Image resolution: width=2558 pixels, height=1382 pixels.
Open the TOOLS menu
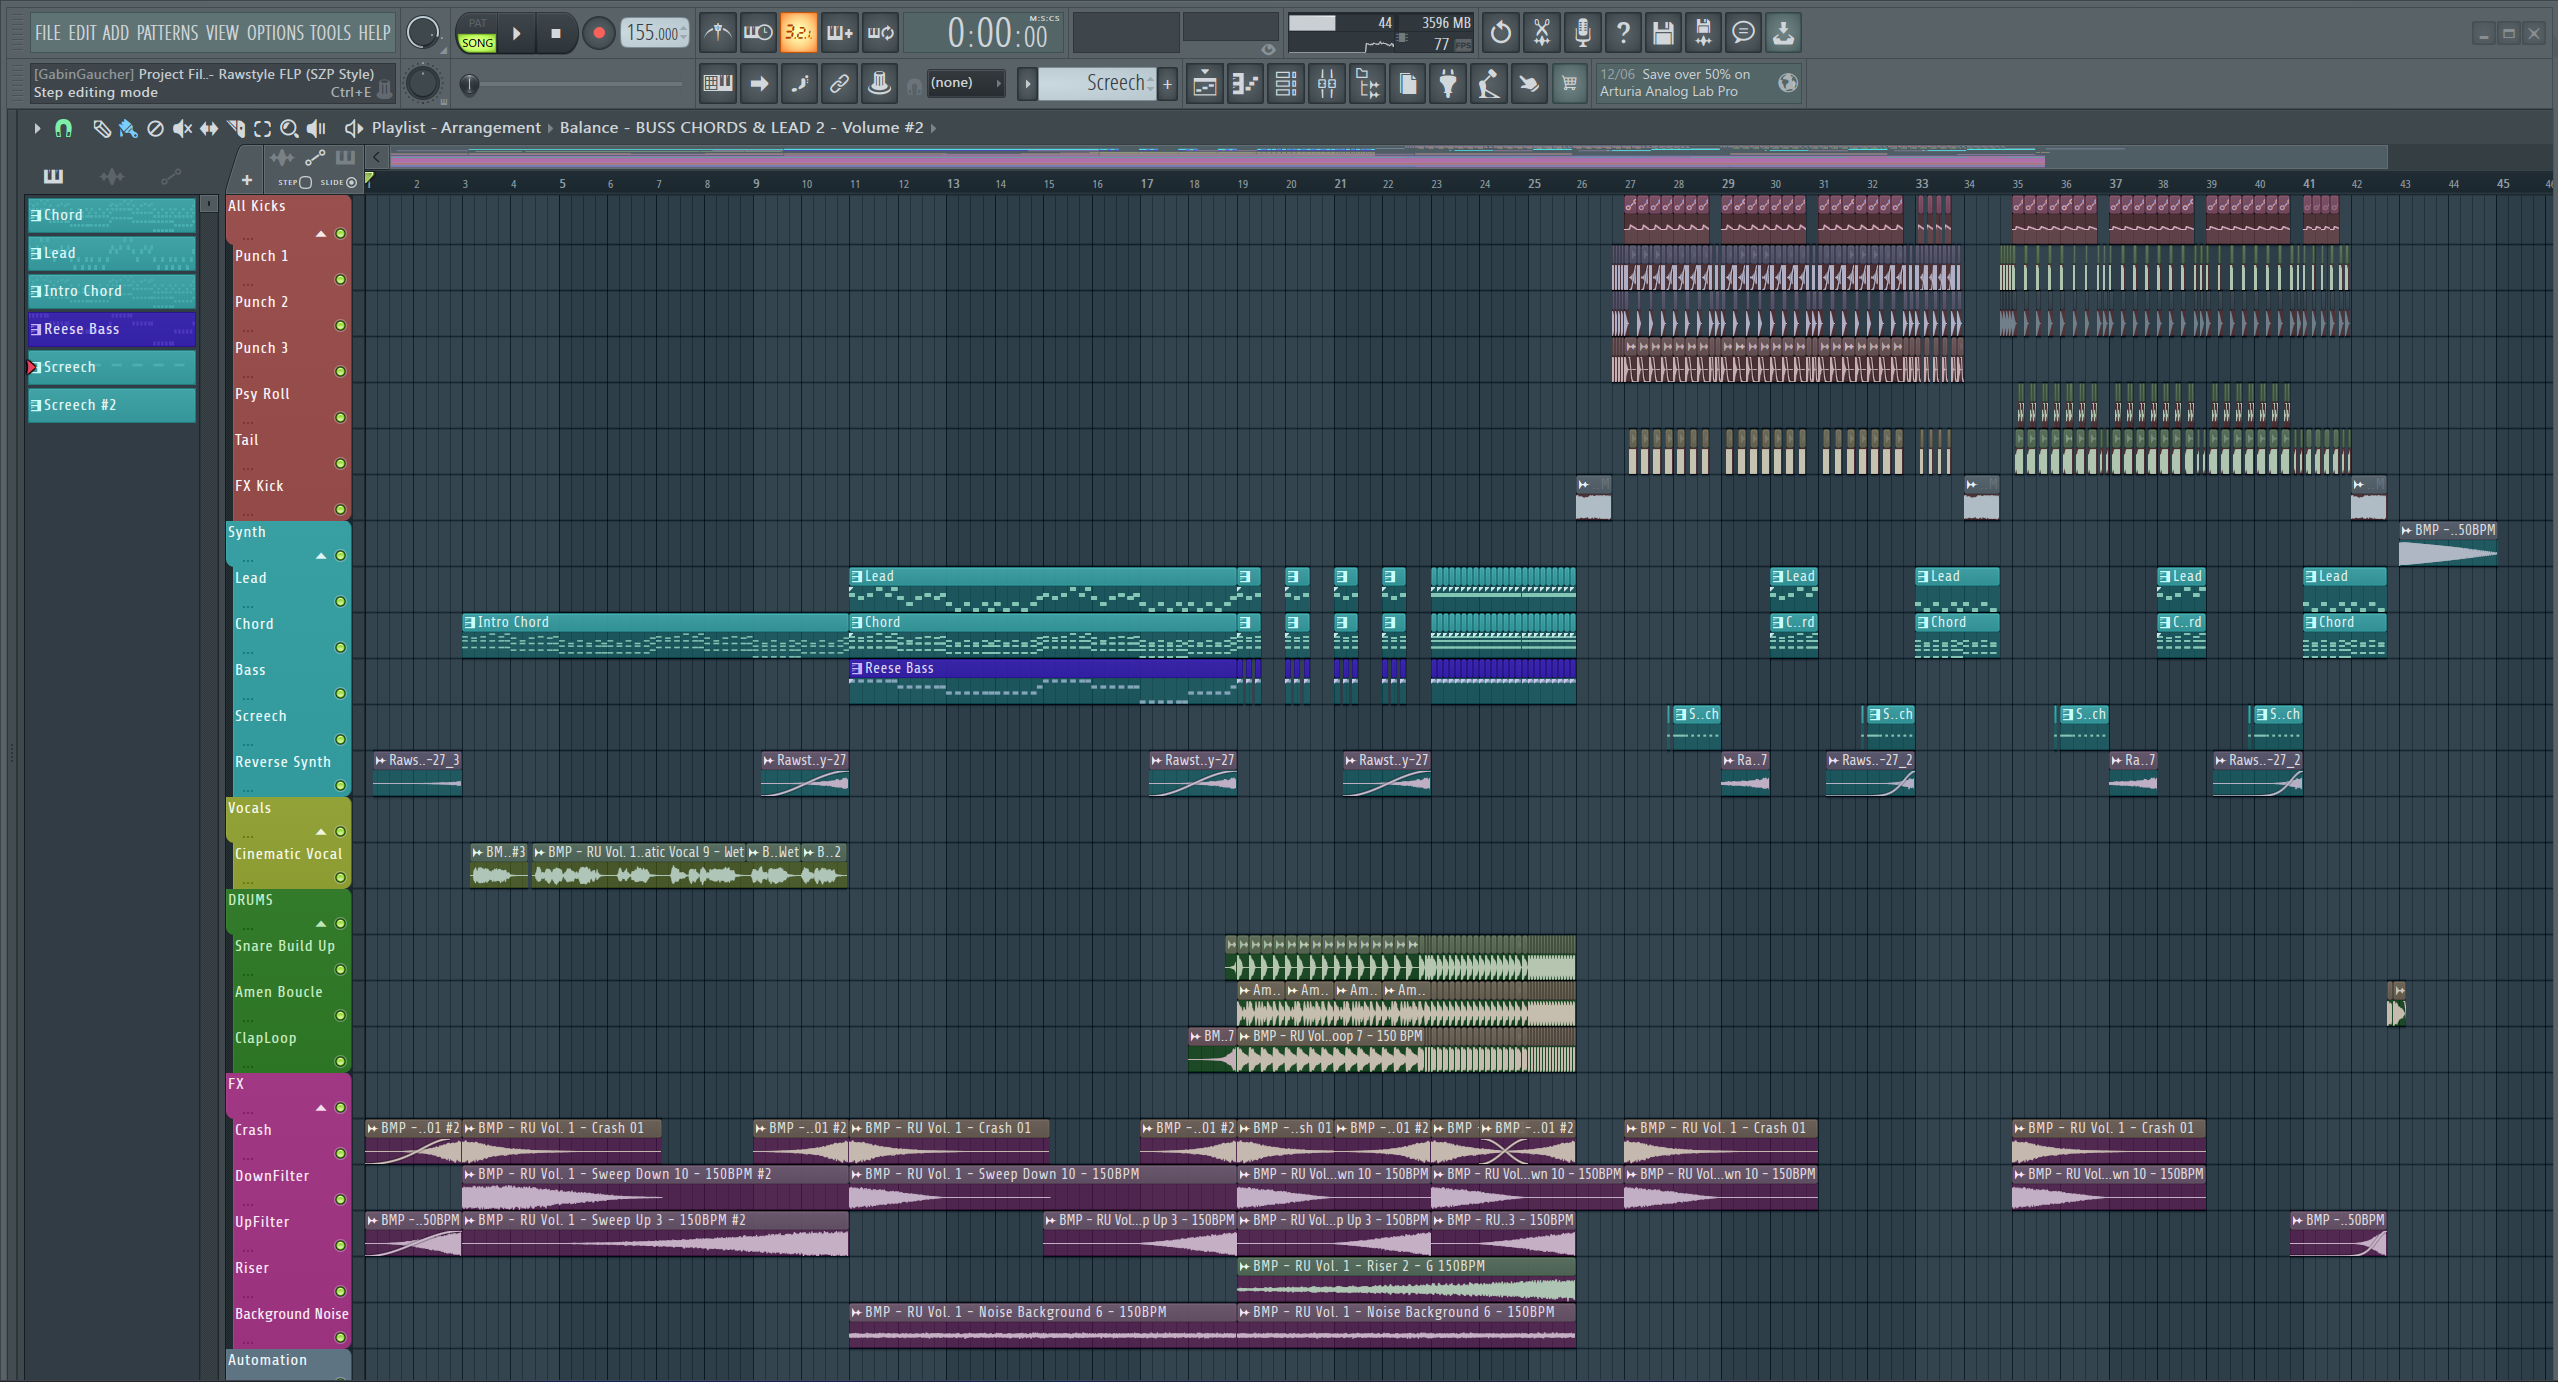pos(329,33)
